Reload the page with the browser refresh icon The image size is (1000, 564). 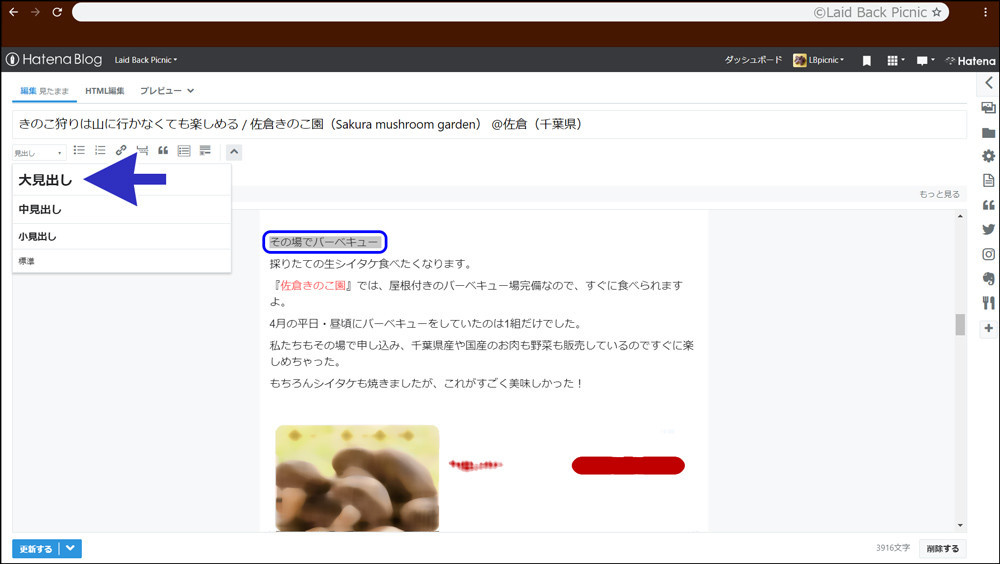[57, 12]
